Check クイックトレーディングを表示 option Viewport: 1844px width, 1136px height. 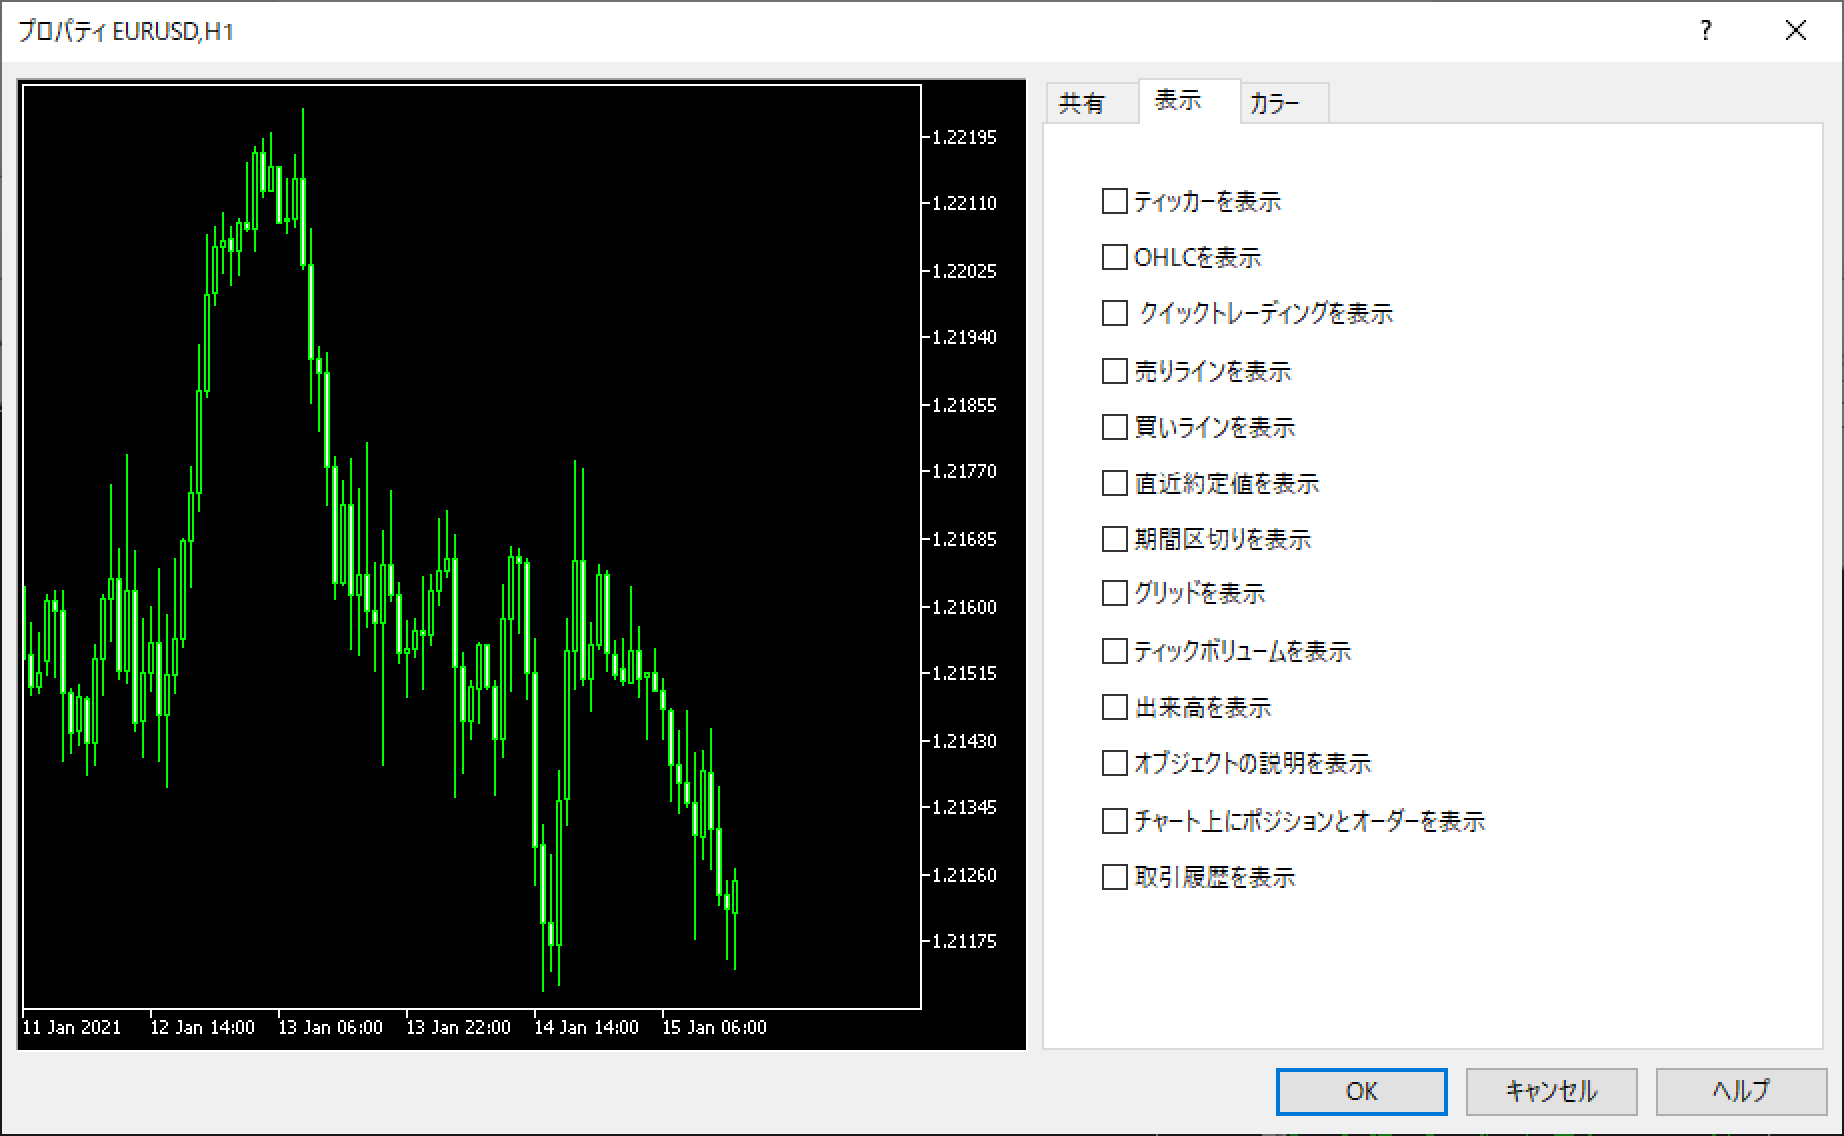coord(1114,314)
